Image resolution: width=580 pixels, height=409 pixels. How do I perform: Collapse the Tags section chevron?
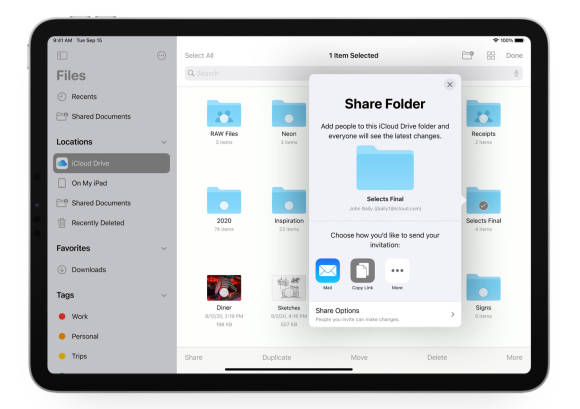[164, 295]
